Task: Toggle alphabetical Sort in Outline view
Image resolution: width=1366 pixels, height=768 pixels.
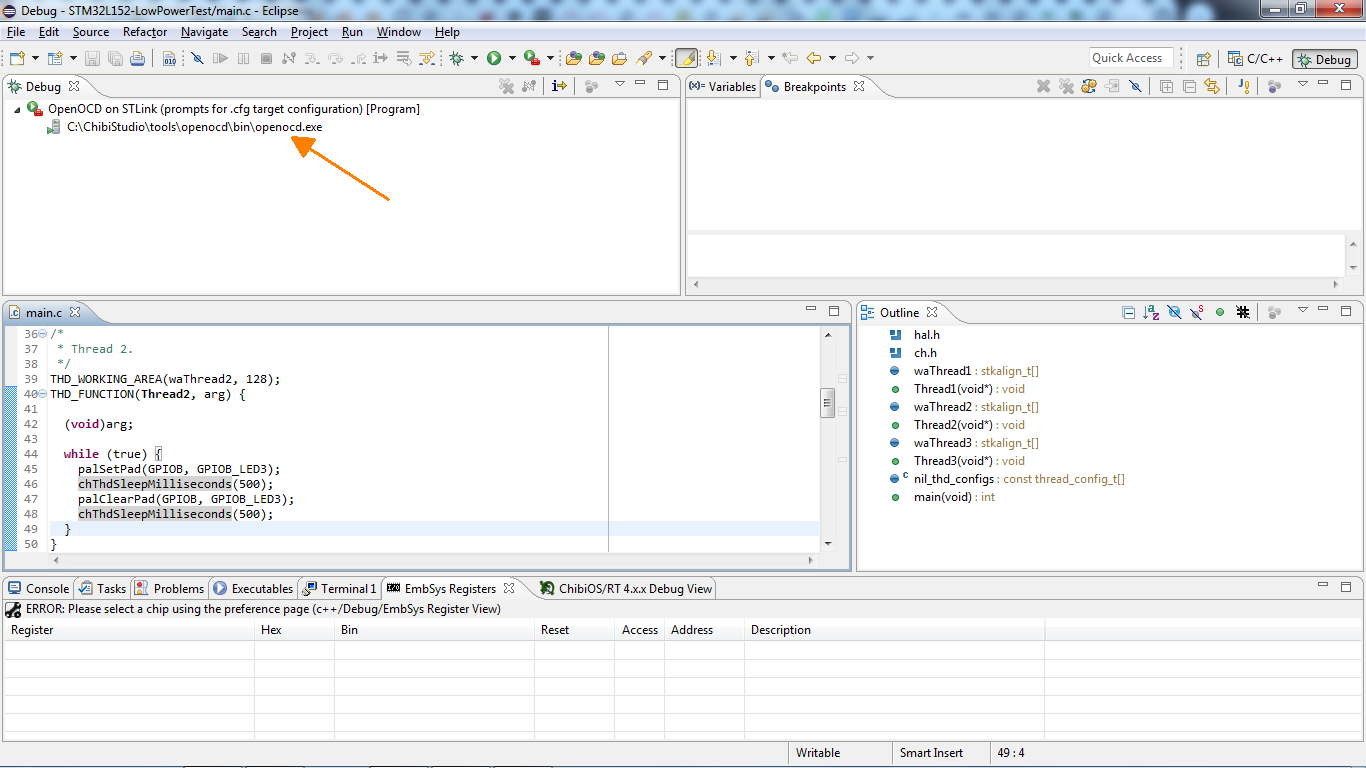Action: point(1151,313)
